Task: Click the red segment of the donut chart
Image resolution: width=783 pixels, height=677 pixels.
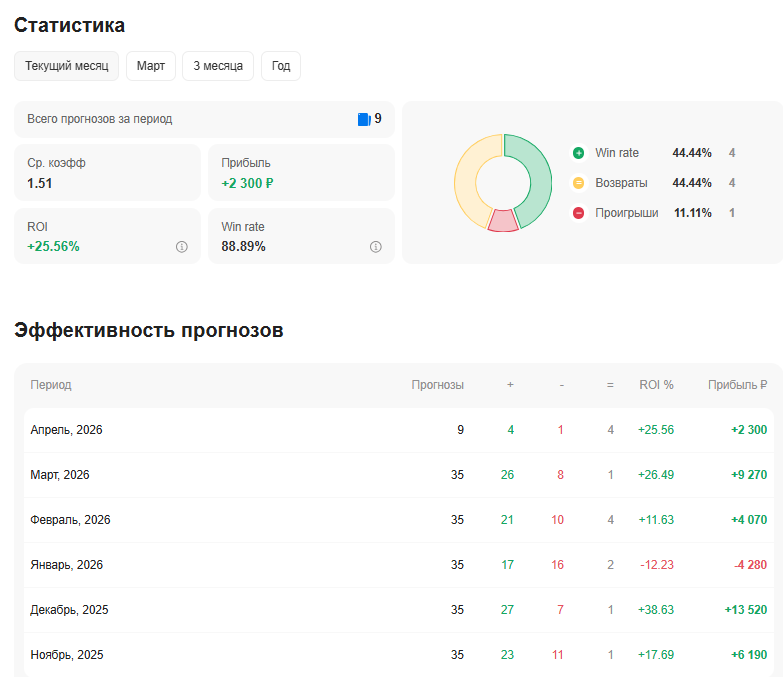Action: click(x=503, y=221)
